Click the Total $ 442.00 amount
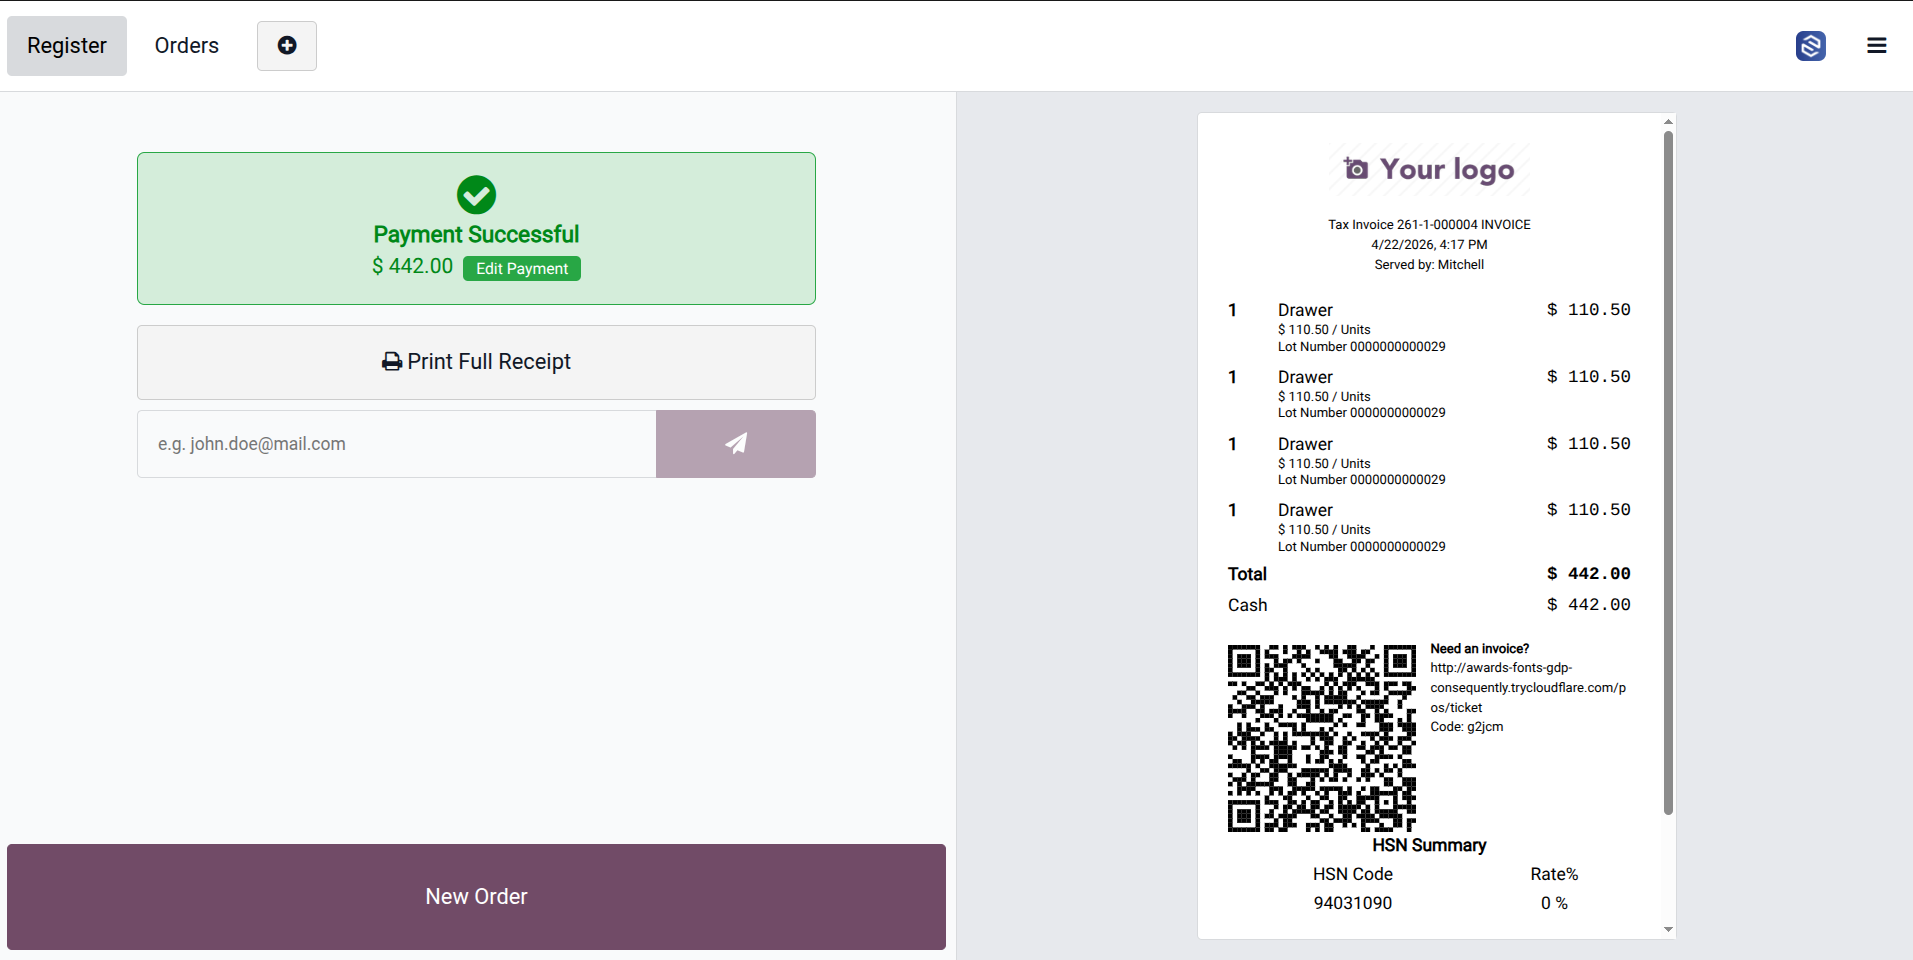This screenshot has height=960, width=1913. [x=1588, y=574]
